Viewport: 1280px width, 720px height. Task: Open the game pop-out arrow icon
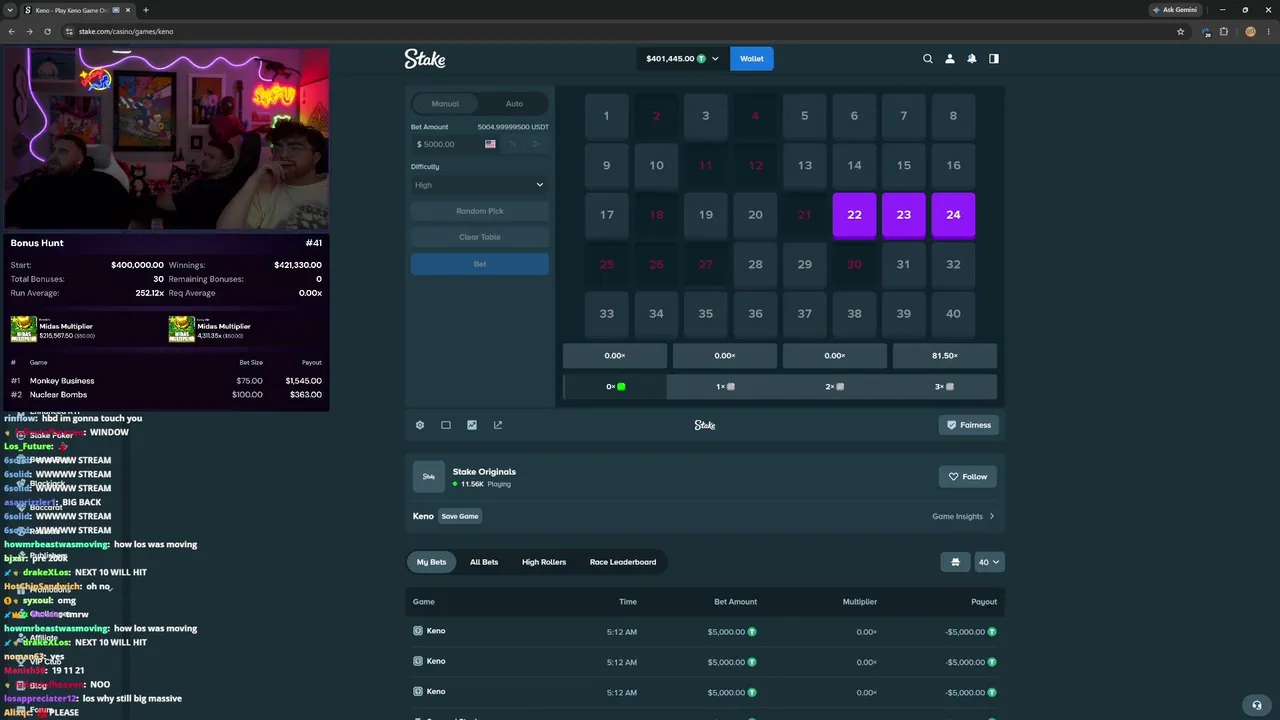[x=498, y=425]
